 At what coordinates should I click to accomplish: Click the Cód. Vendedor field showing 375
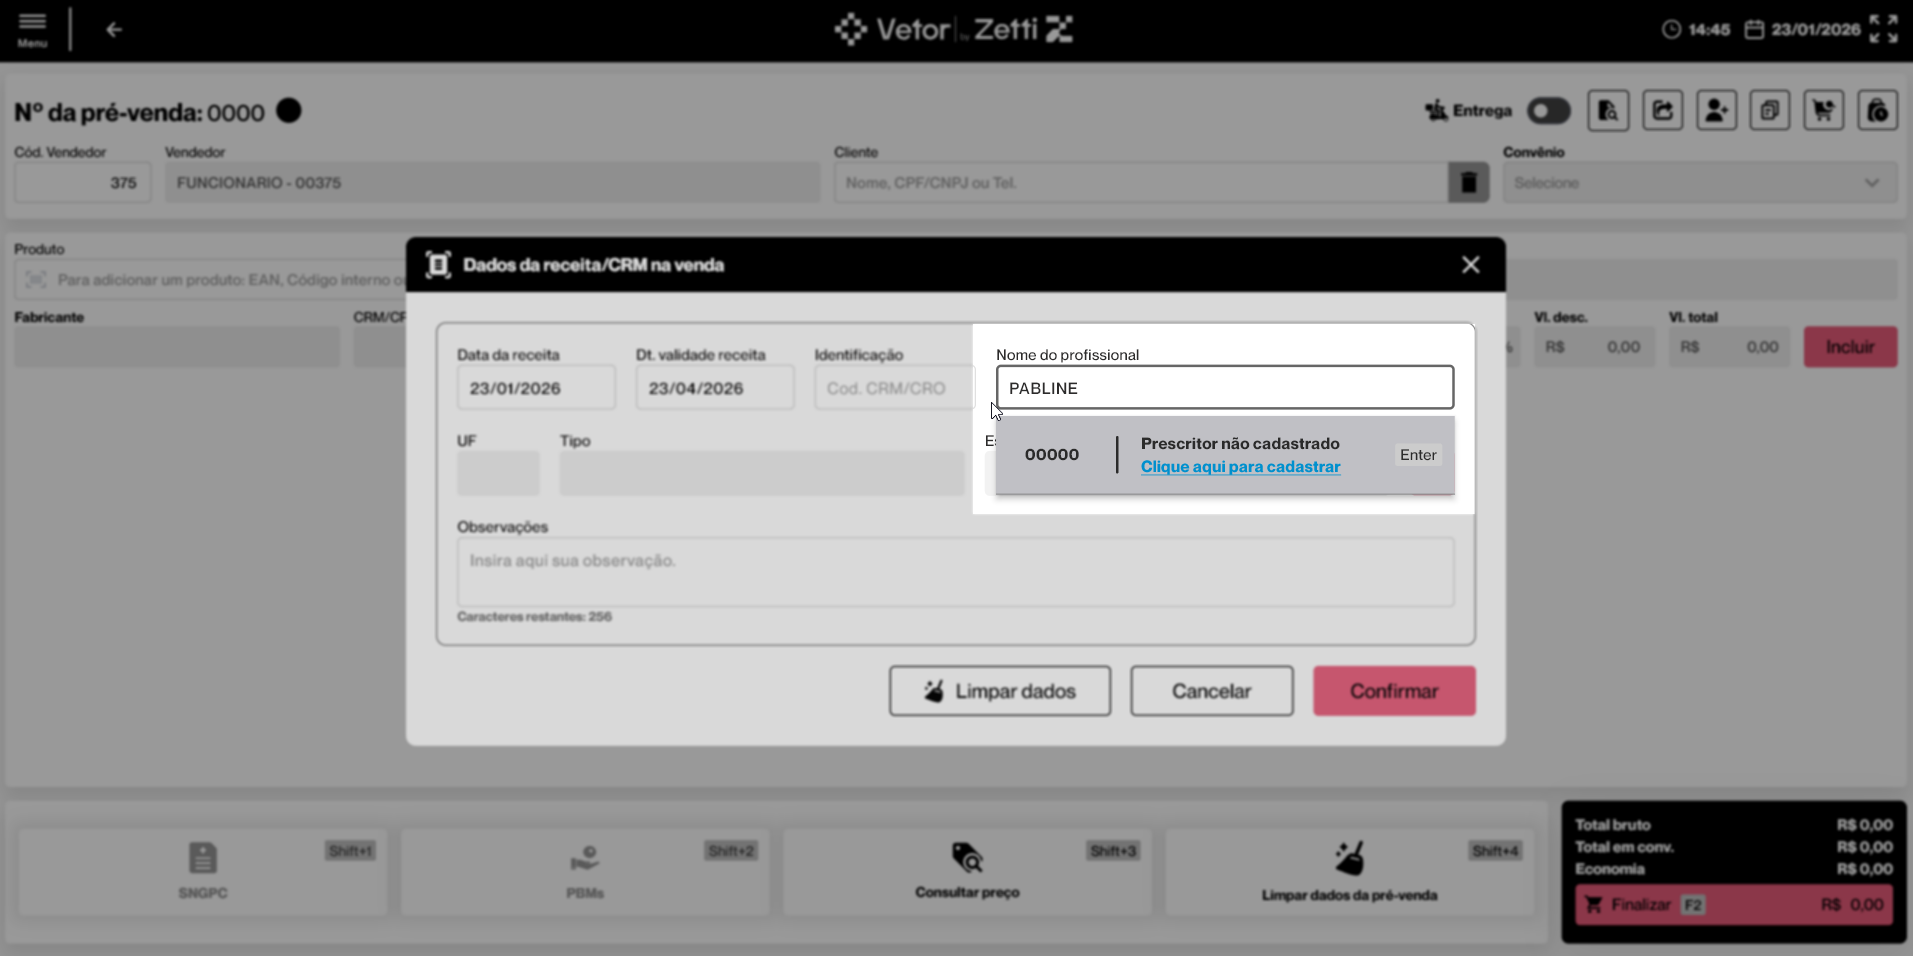pyautogui.click(x=83, y=183)
